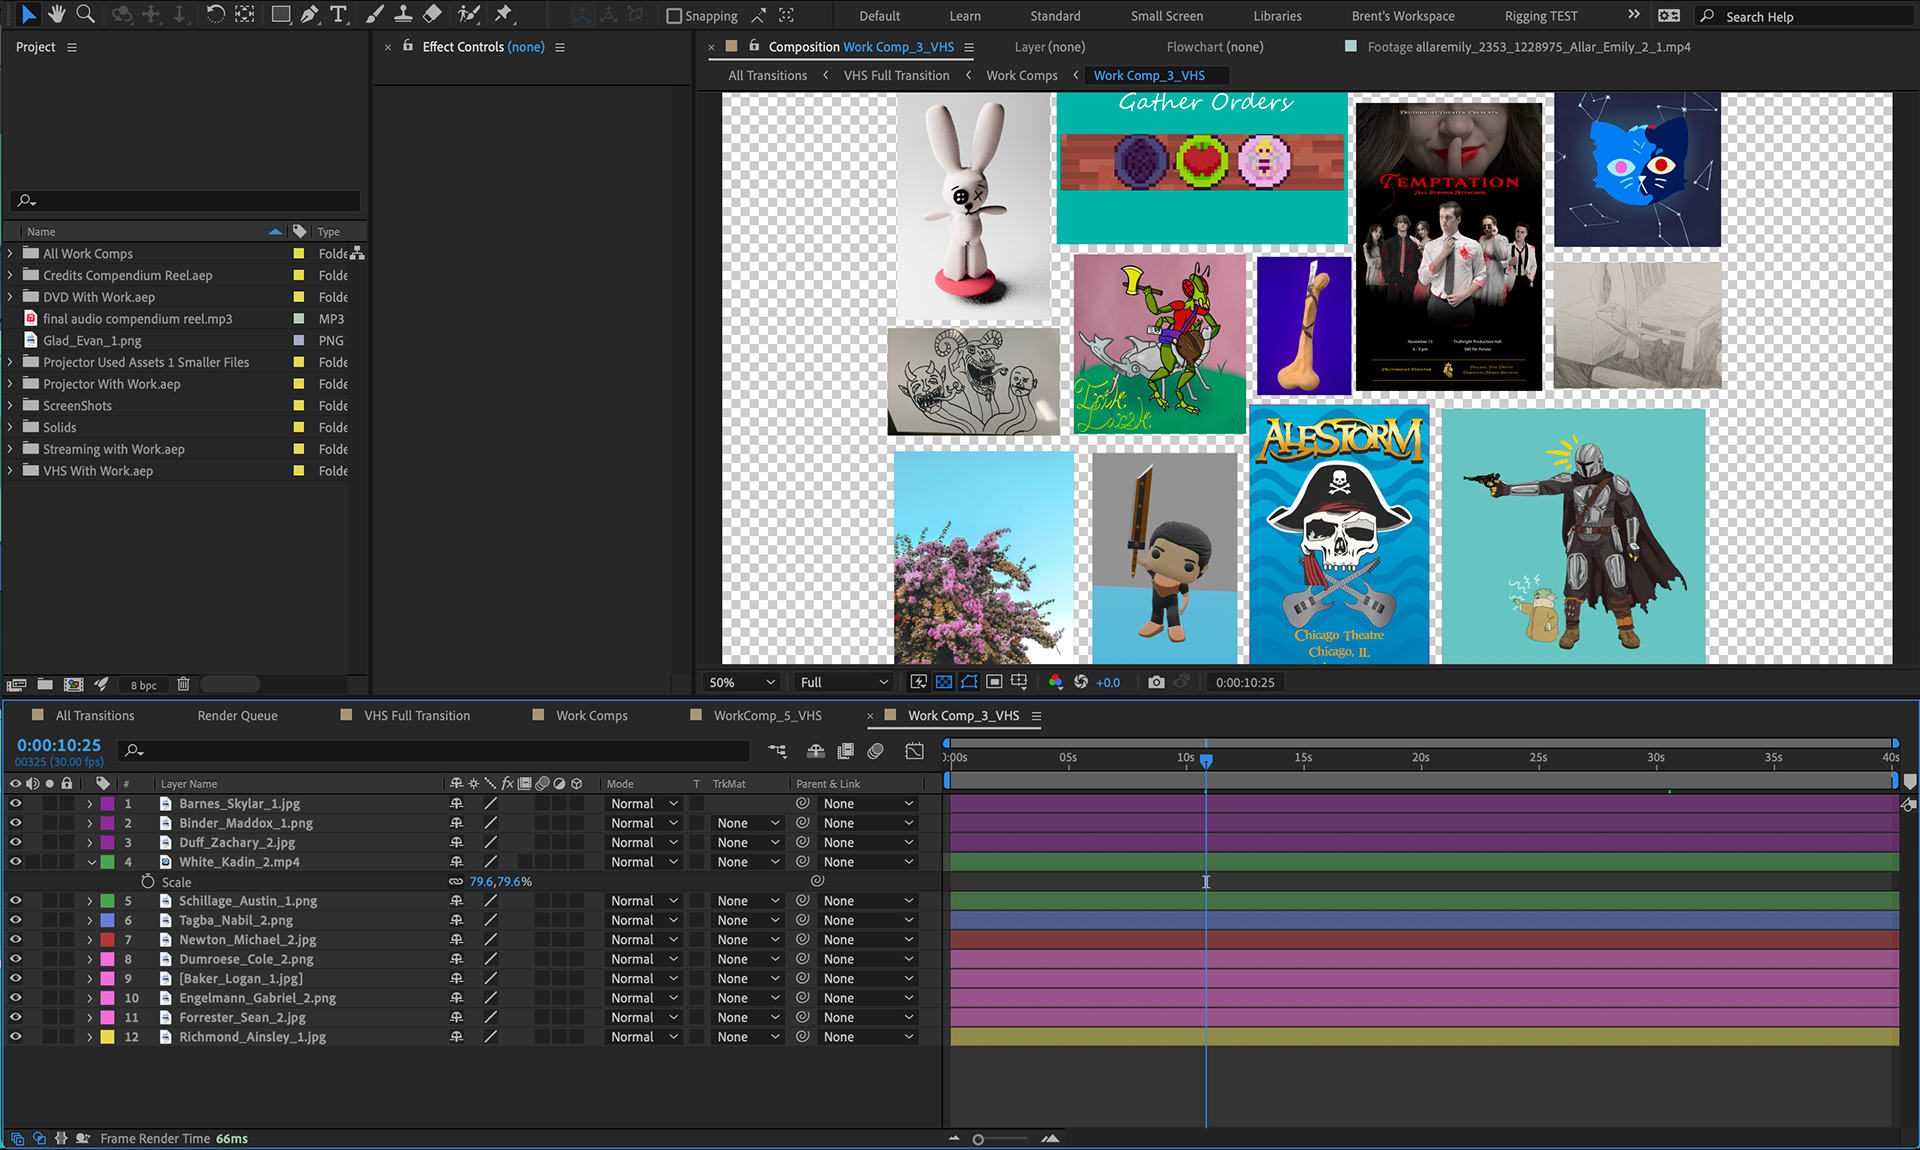Select the Brush tool
This screenshot has height=1150, width=1920.
(374, 14)
